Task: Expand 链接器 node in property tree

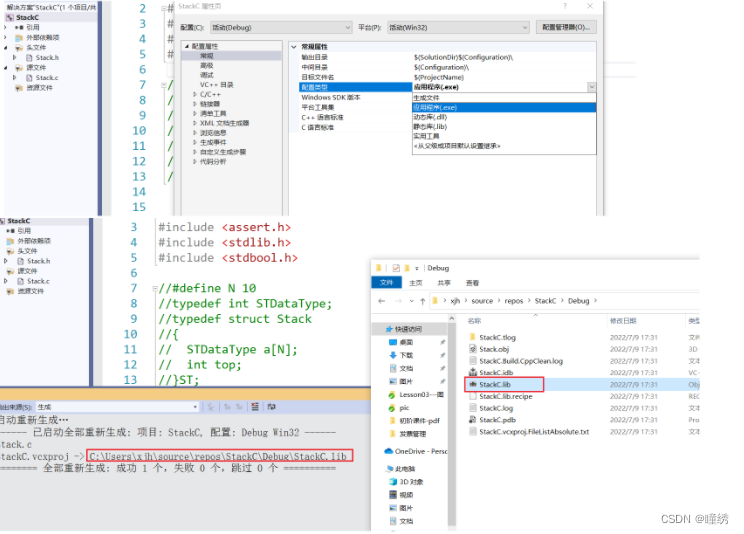Action: pyautogui.click(x=195, y=104)
